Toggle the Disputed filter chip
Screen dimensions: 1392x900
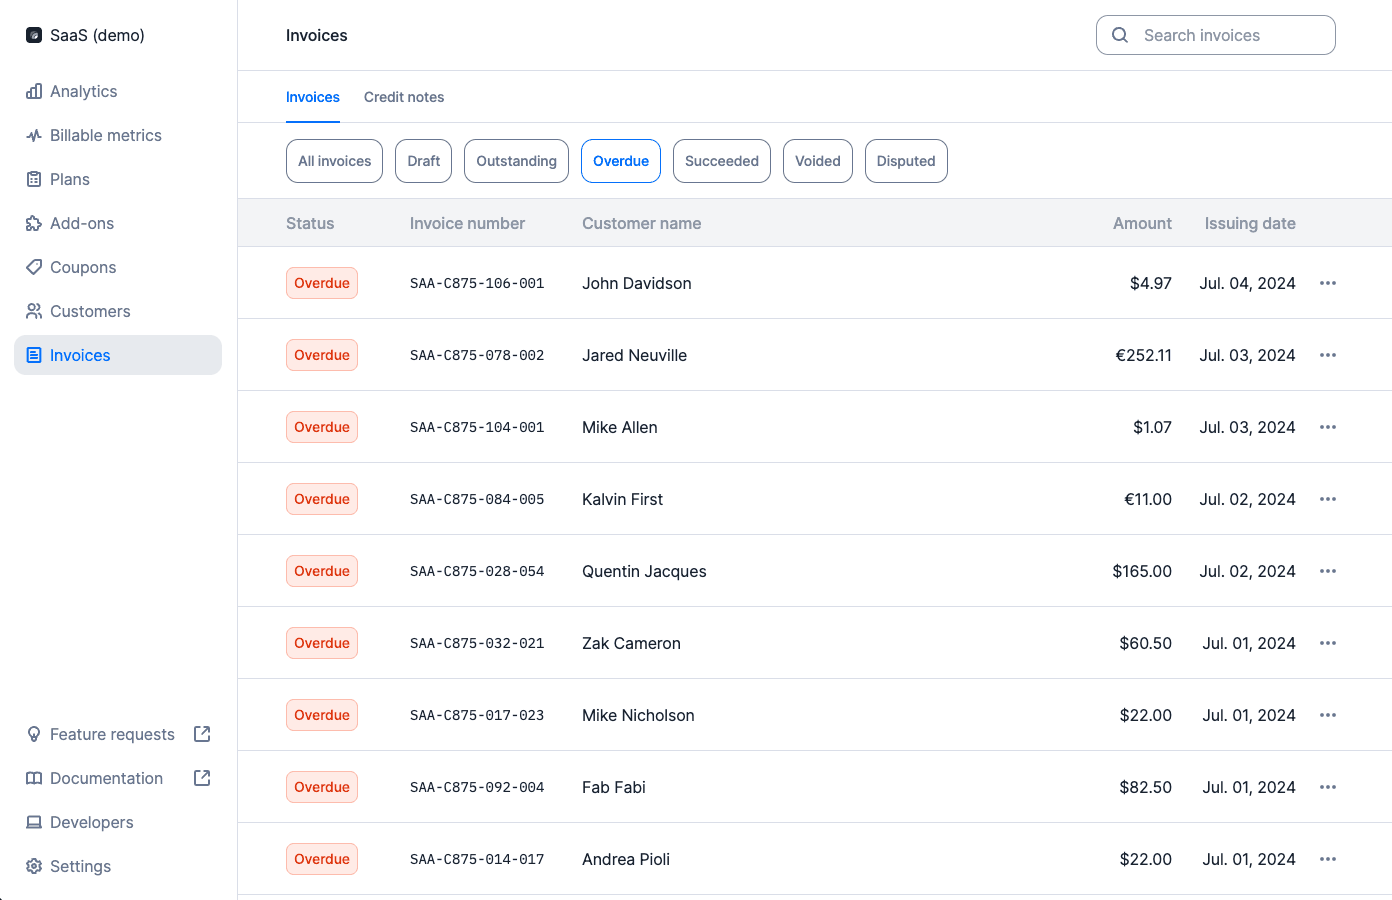(905, 161)
